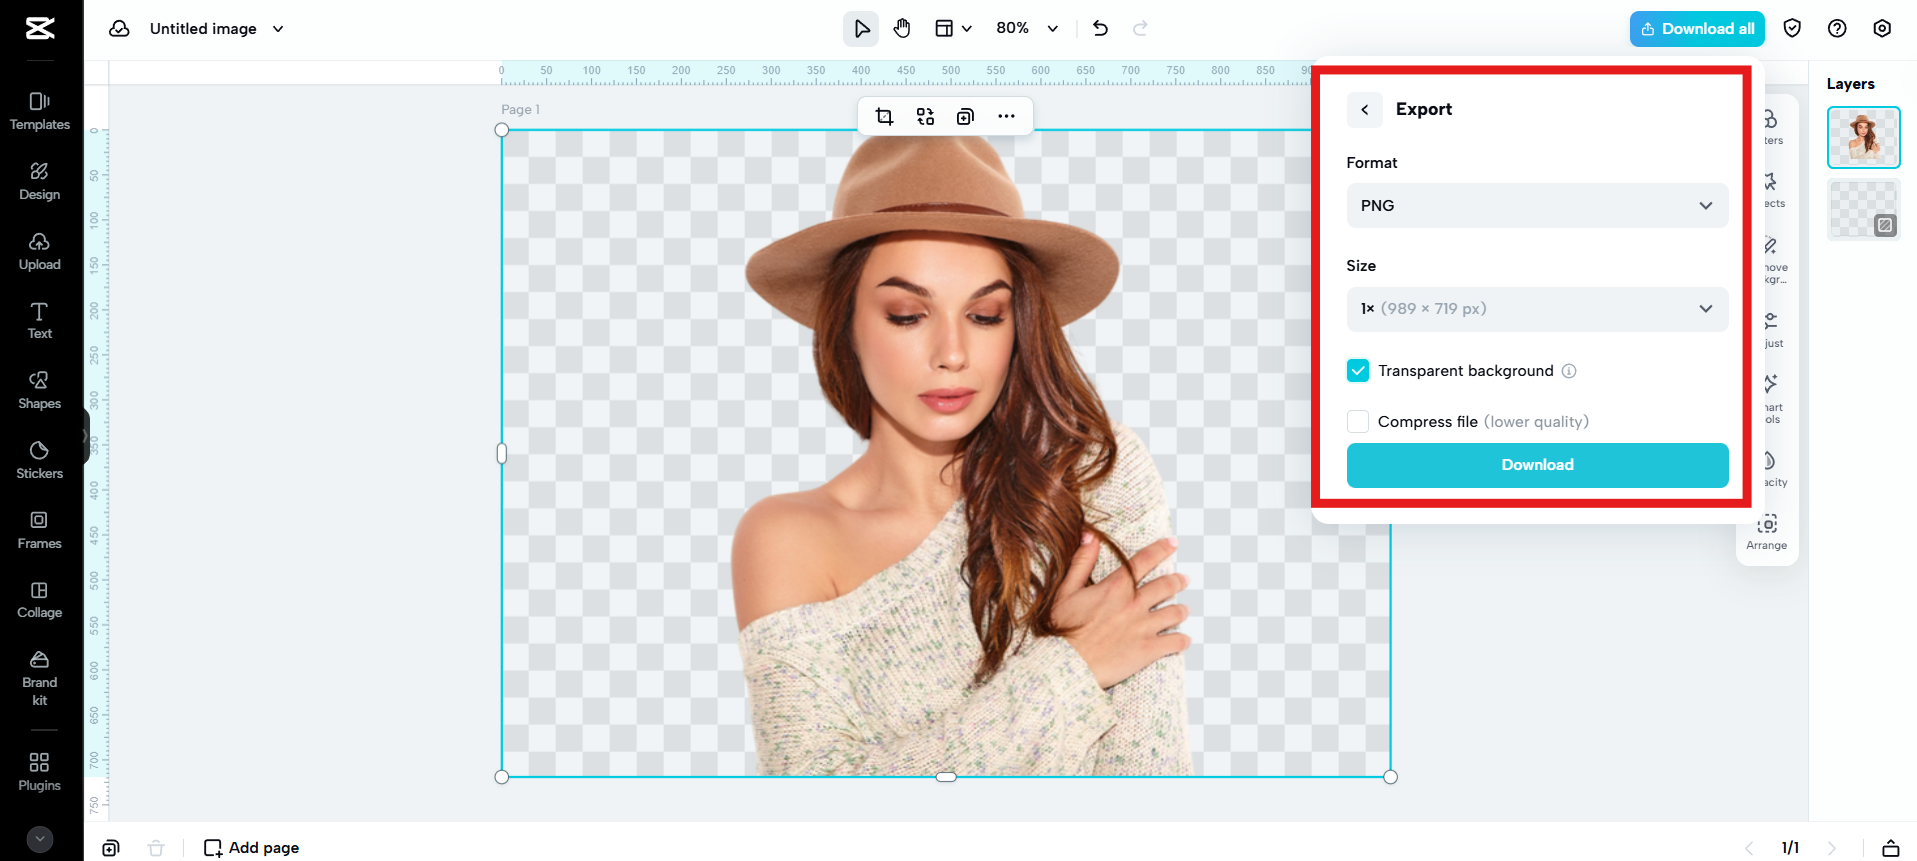Open the Templates tab
Screen dimensions: 1917x861
pos(40,111)
